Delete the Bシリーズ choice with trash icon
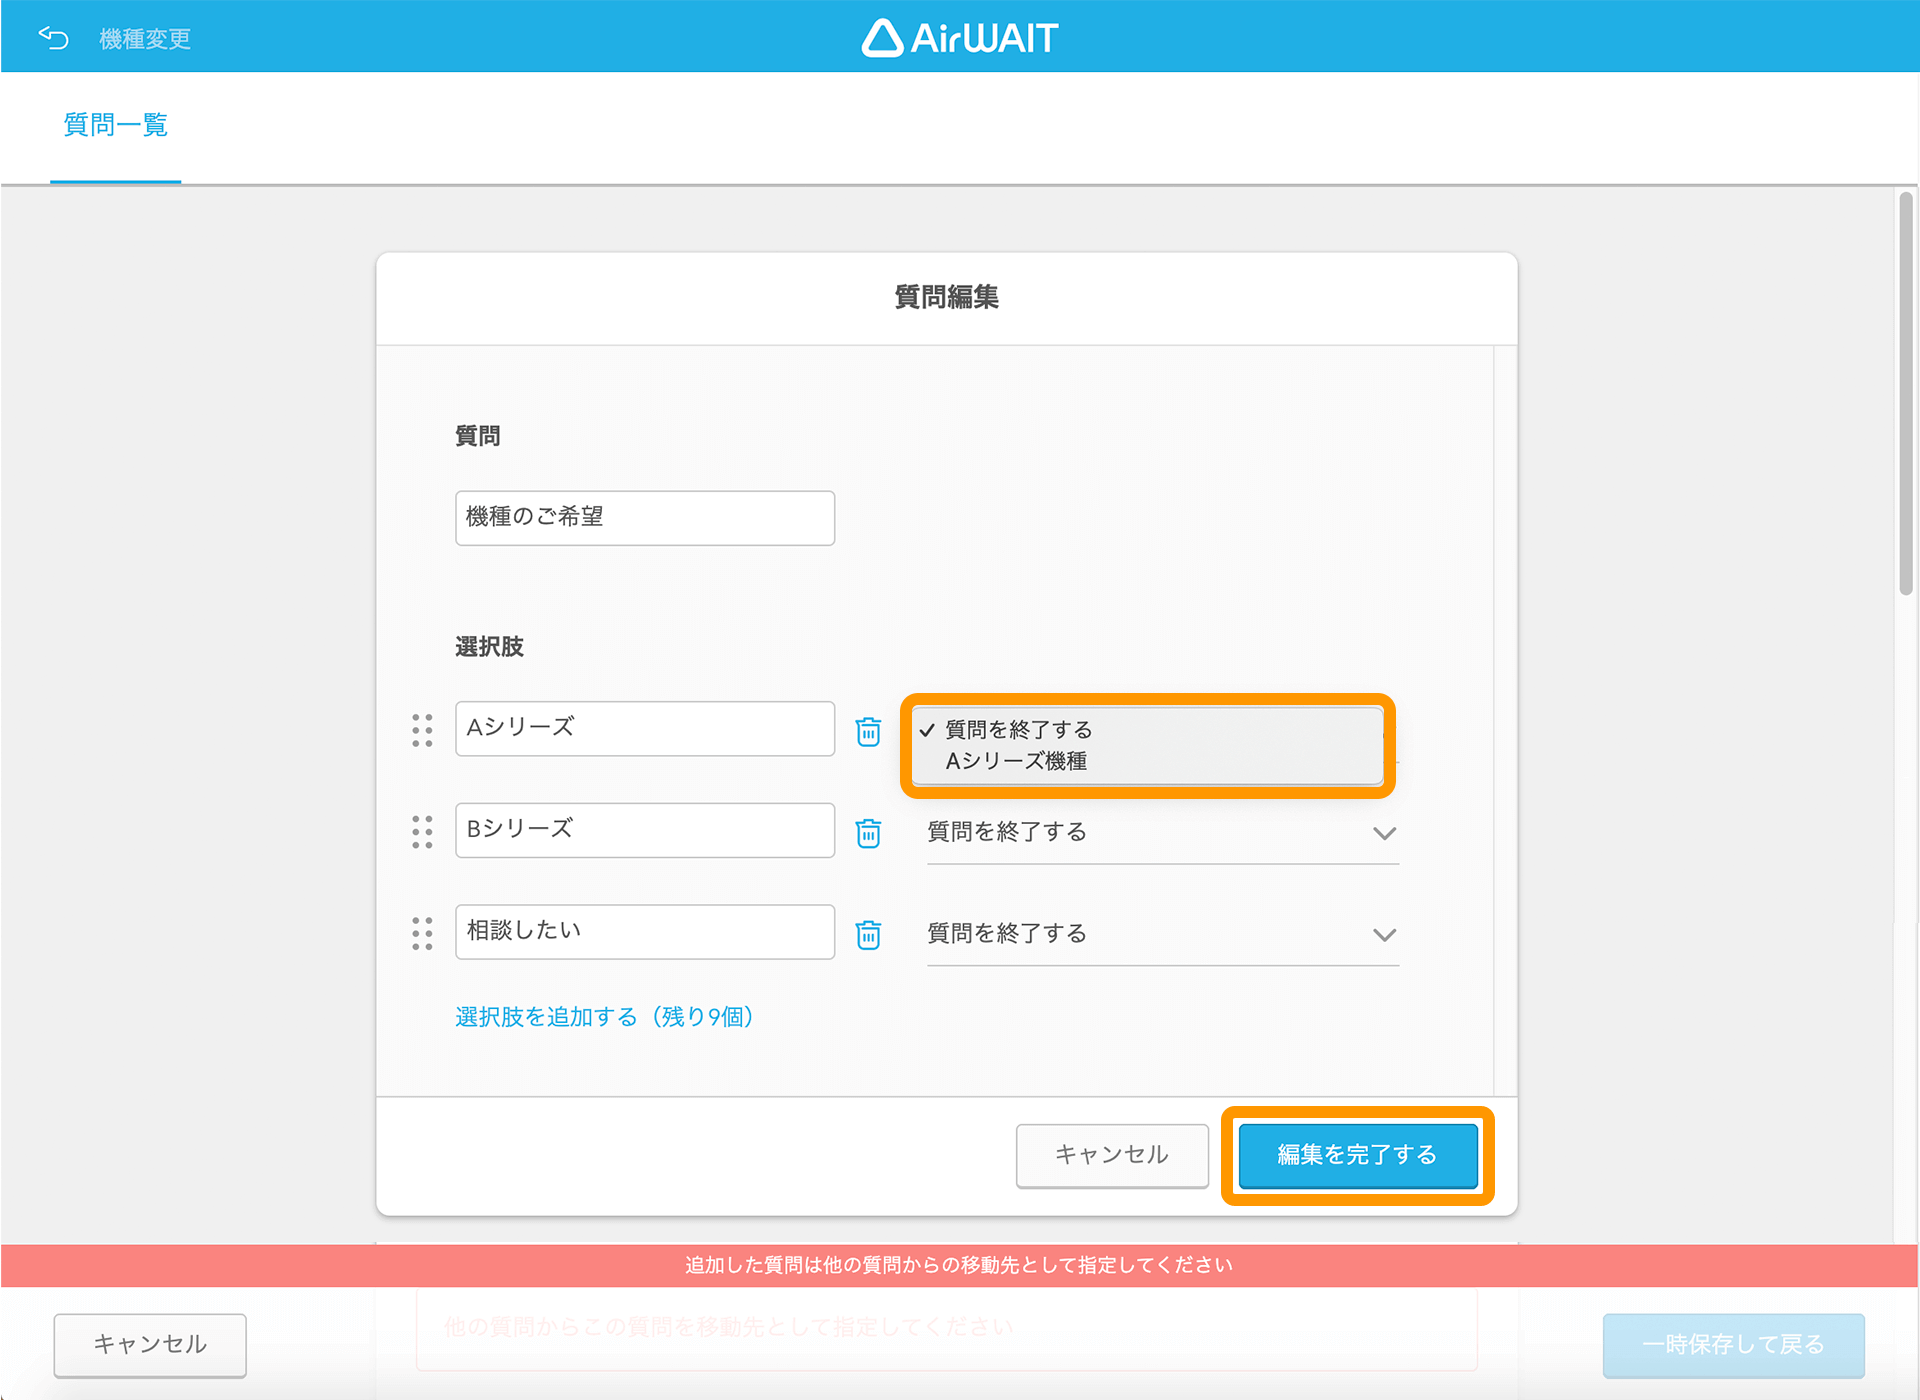The image size is (1920, 1400). pos(868,832)
